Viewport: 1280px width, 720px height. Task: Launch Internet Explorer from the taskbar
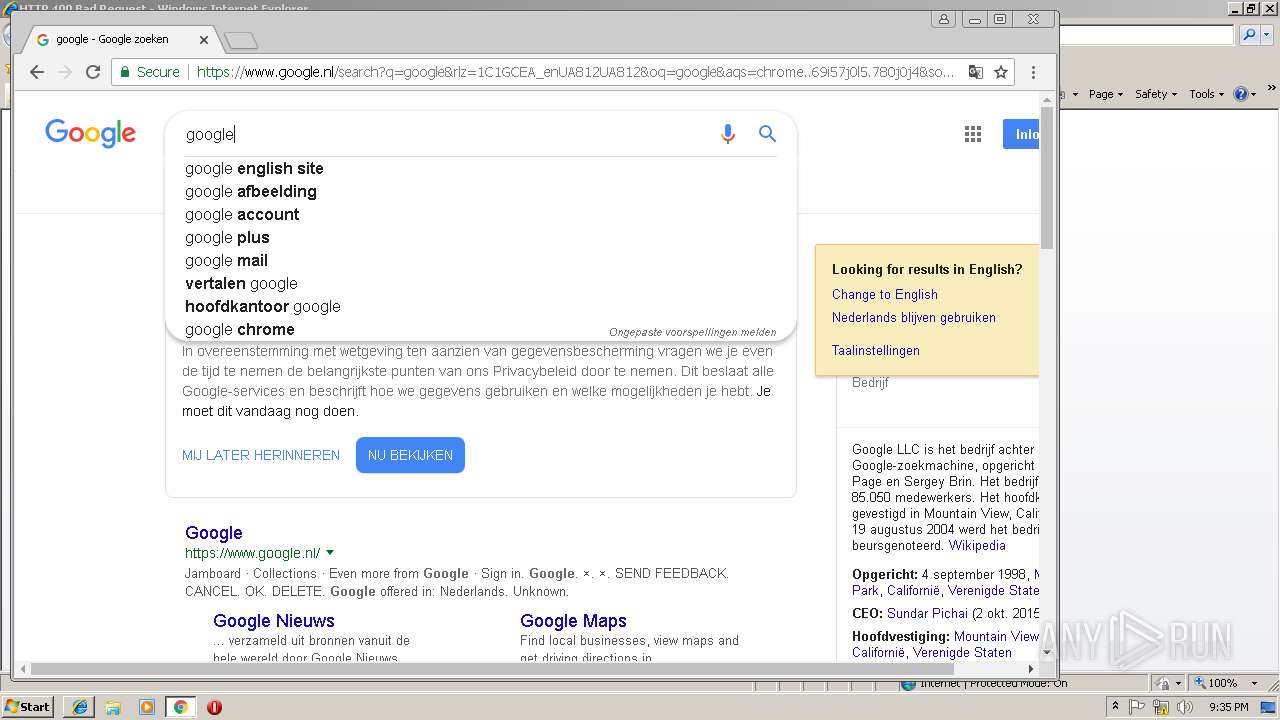tap(79, 707)
